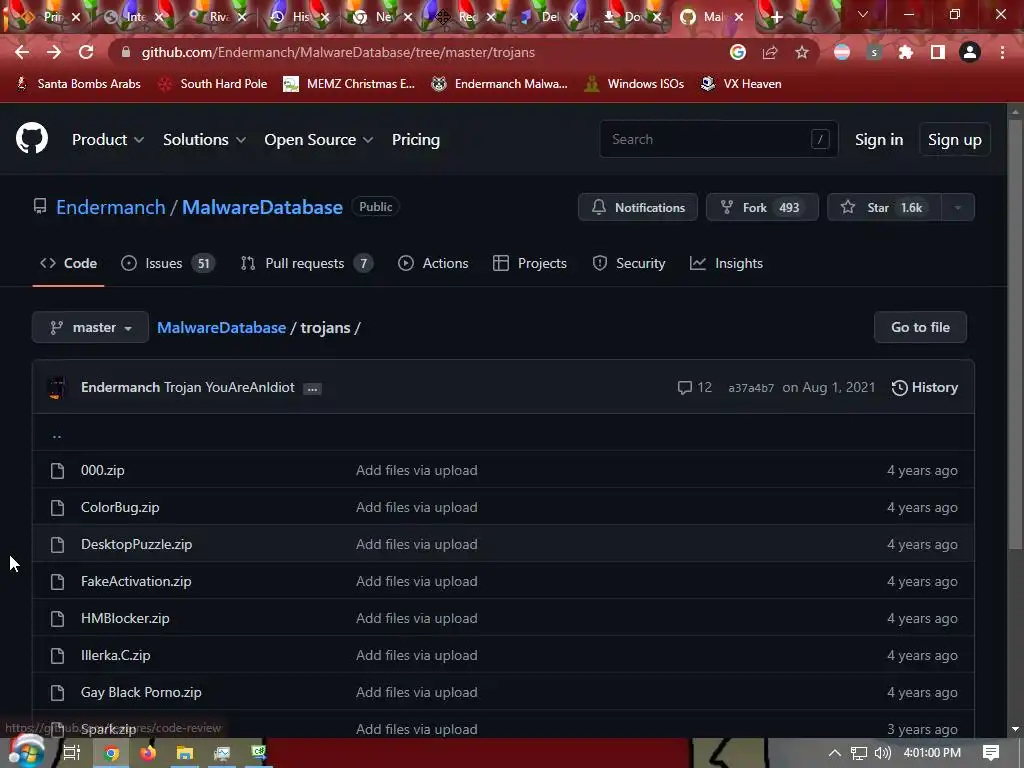Switch to the Insights tab
The width and height of the screenshot is (1024, 768).
(726, 263)
